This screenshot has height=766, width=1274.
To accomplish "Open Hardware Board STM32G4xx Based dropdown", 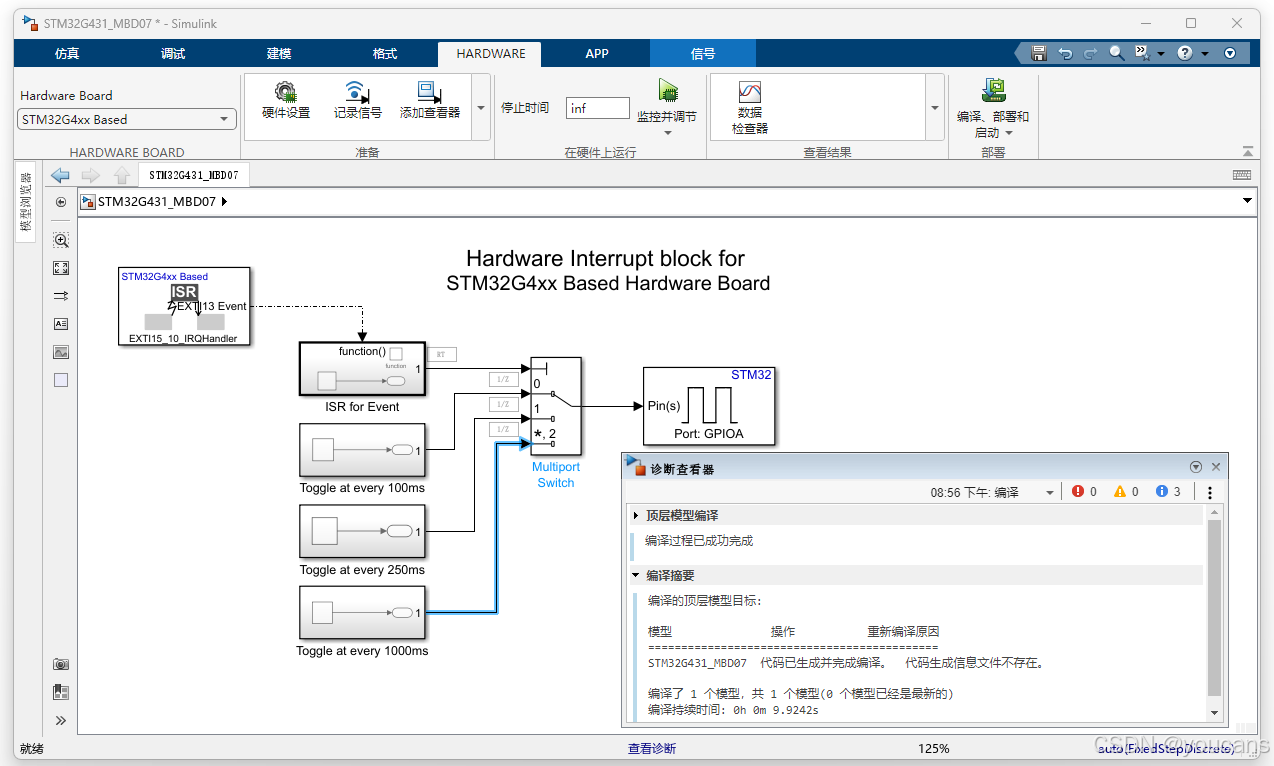I will tap(127, 119).
